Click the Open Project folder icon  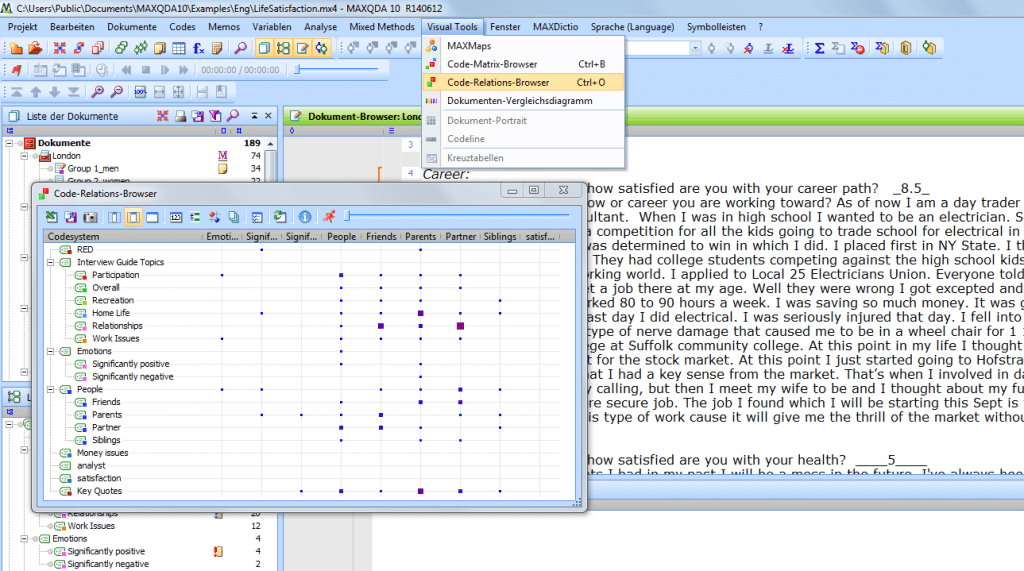coord(35,48)
